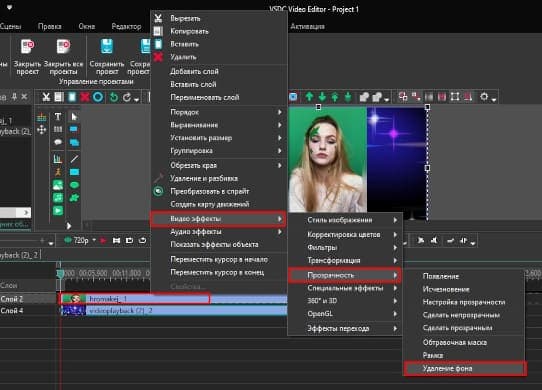
Task: Click the grey redo arrow icon
Action: 127,98
